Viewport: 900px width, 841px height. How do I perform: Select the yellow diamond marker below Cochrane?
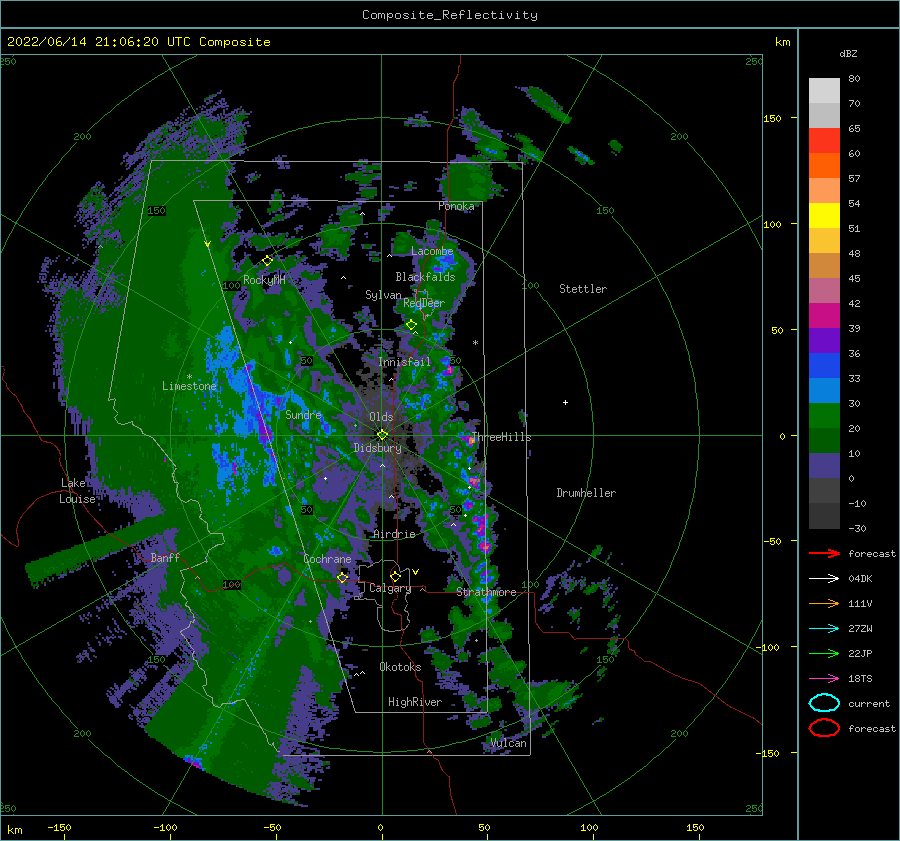pos(343,578)
